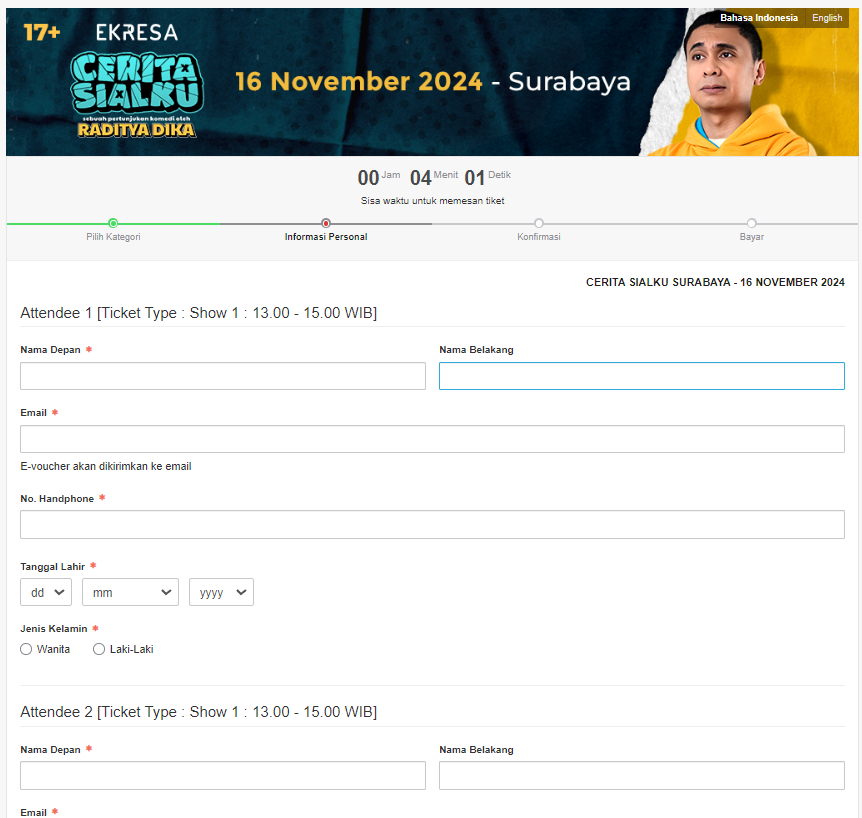Click the Attendee 1 section heading
The image size is (862, 818).
(x=198, y=313)
